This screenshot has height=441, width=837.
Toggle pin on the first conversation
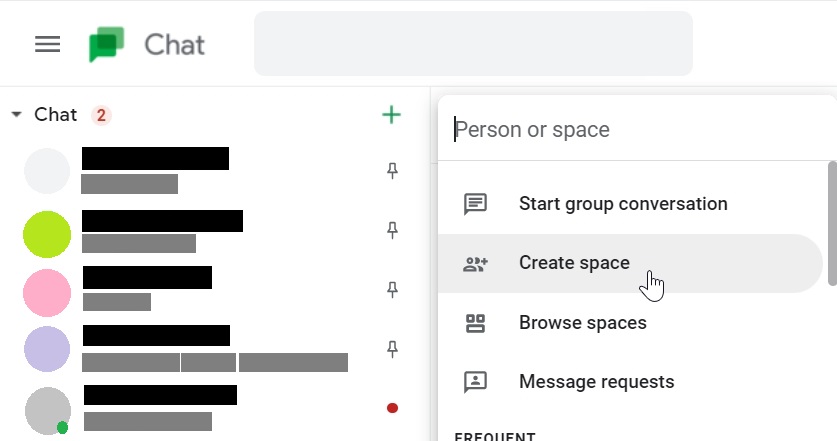[x=392, y=171]
